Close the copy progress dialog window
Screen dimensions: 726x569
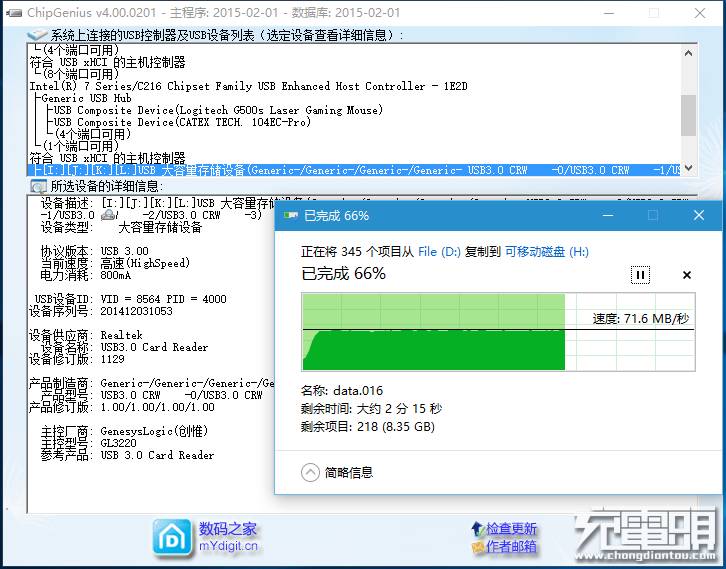click(x=699, y=215)
